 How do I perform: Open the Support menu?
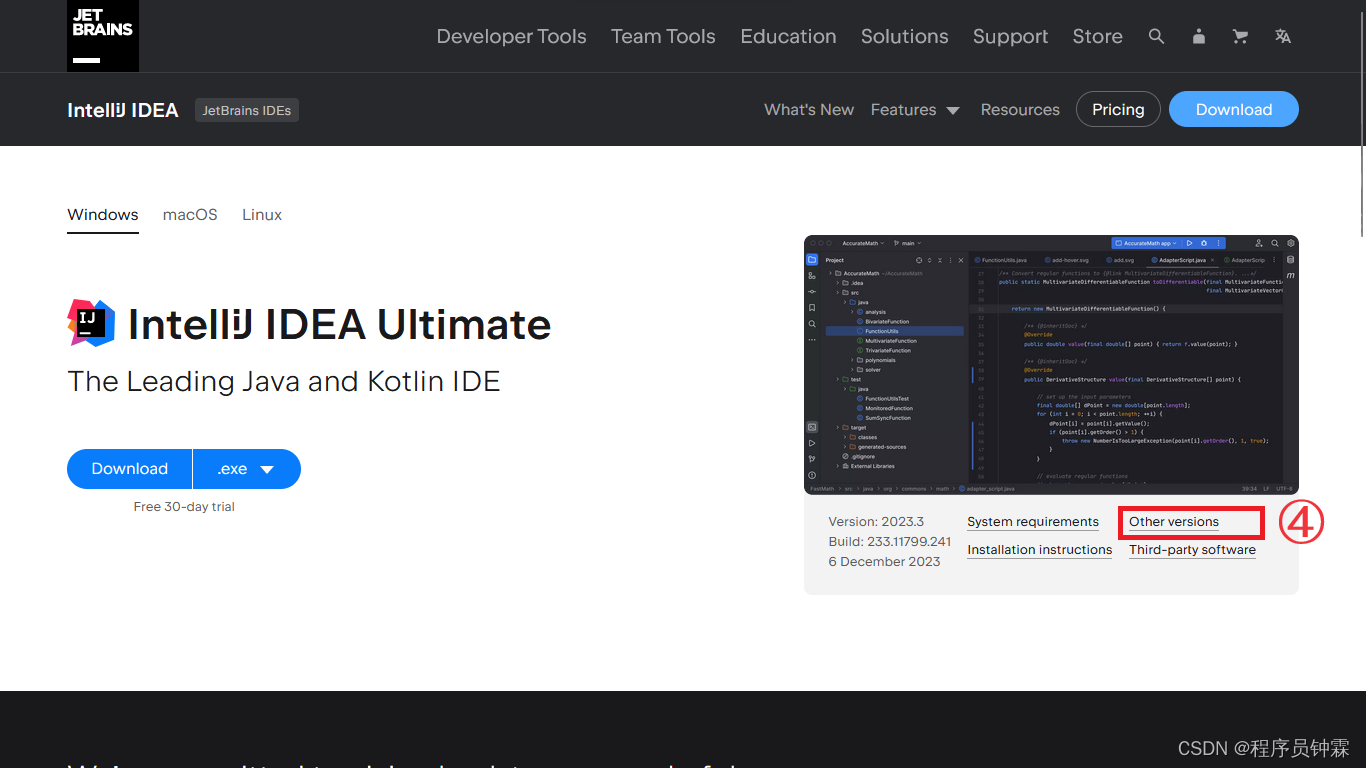[x=1010, y=36]
